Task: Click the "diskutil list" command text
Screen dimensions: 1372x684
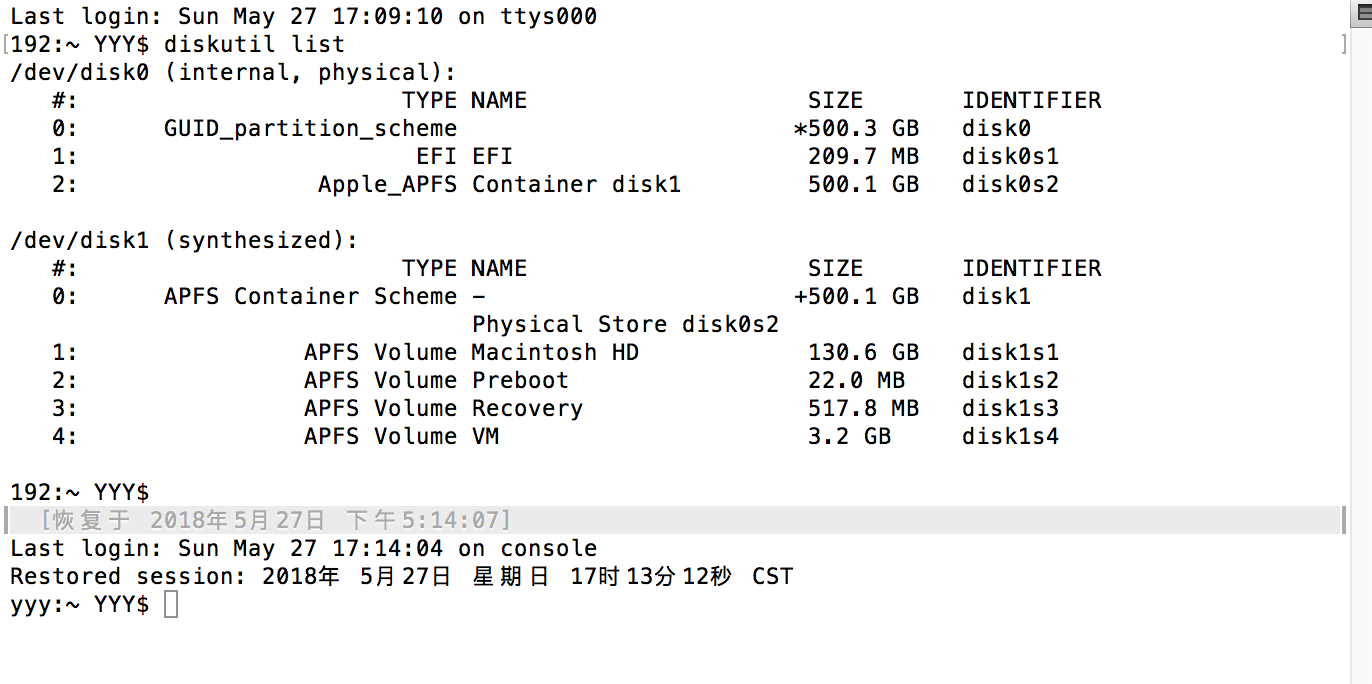Action: (x=254, y=45)
